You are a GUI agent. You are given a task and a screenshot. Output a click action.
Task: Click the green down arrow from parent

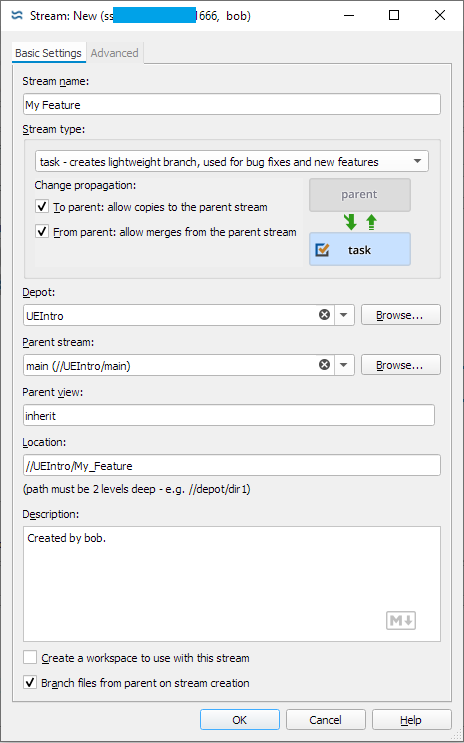[x=351, y=222]
